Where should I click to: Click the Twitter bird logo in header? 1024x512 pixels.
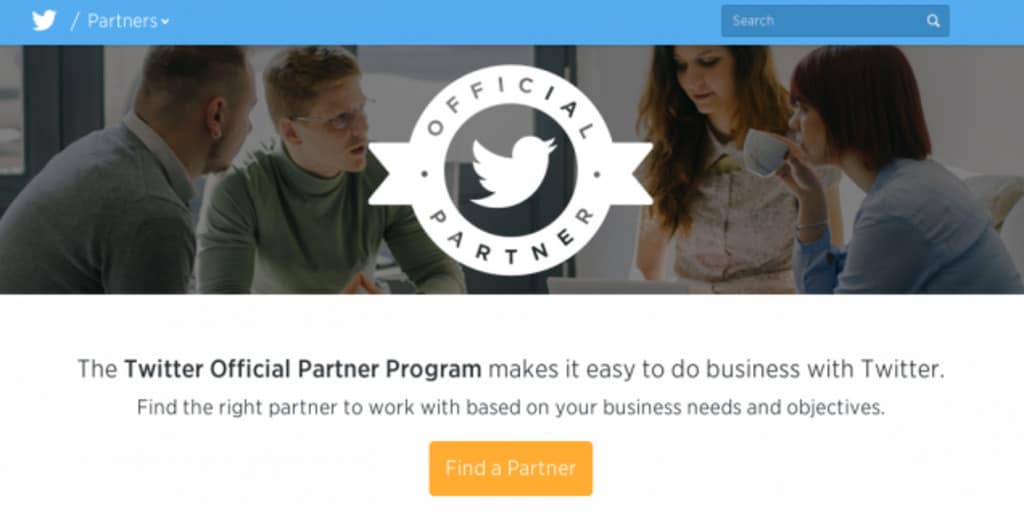pos(44,21)
